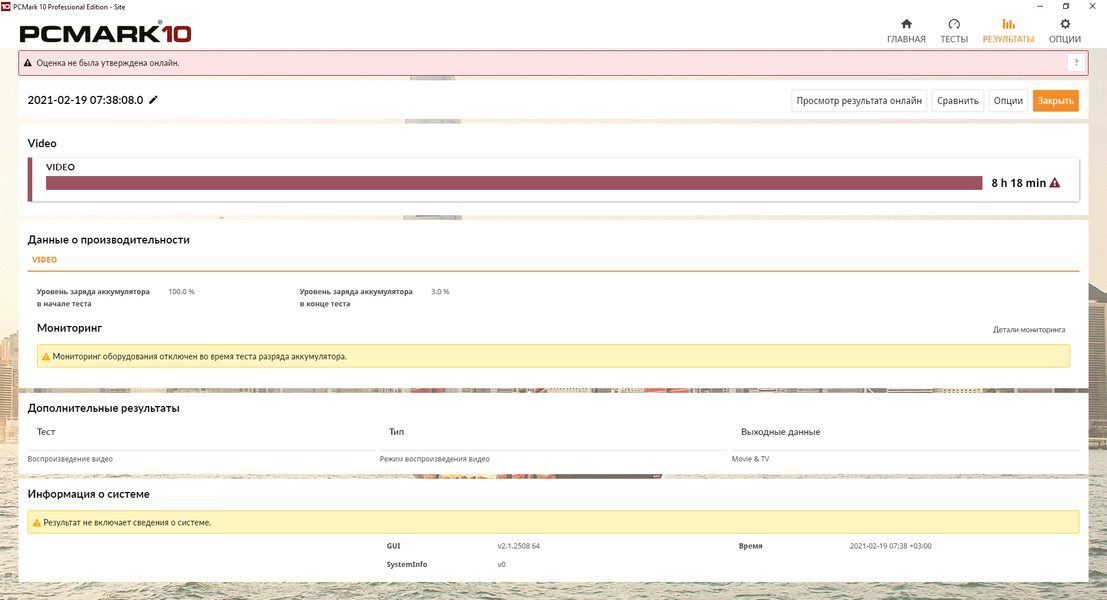Click the red warning icon next to 8 h 18 min
The image size is (1107, 600).
click(x=1055, y=183)
